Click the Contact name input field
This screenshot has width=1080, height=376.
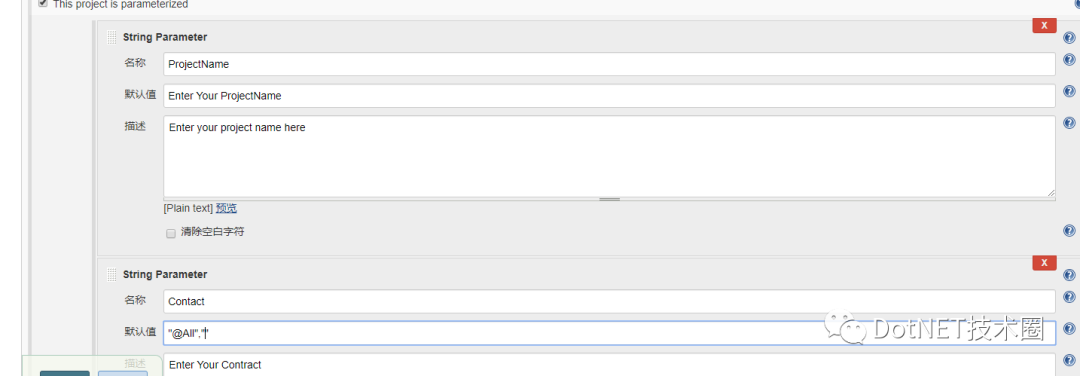610,301
